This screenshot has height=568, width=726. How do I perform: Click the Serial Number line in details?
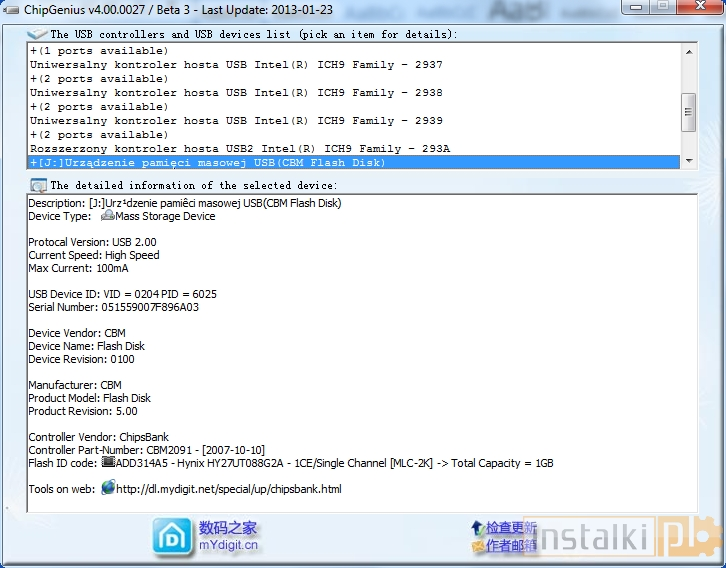(x=113, y=307)
